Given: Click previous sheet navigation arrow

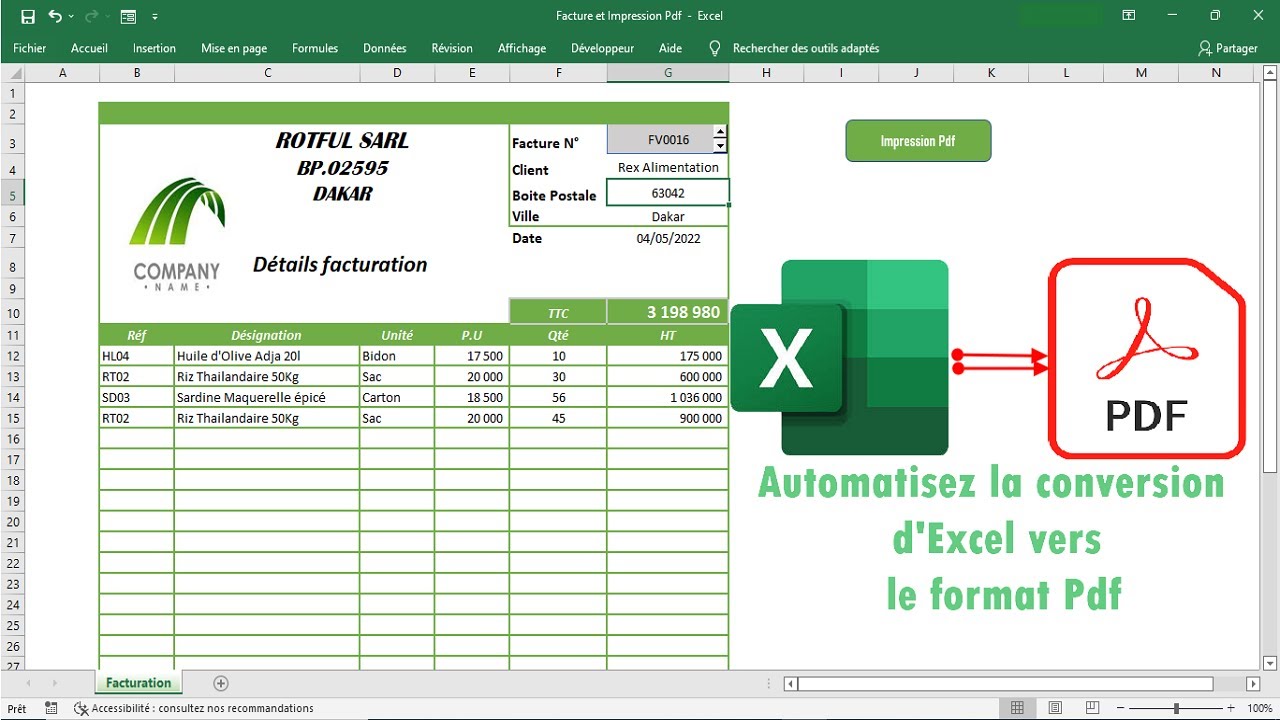Looking at the screenshot, I should click(28, 683).
